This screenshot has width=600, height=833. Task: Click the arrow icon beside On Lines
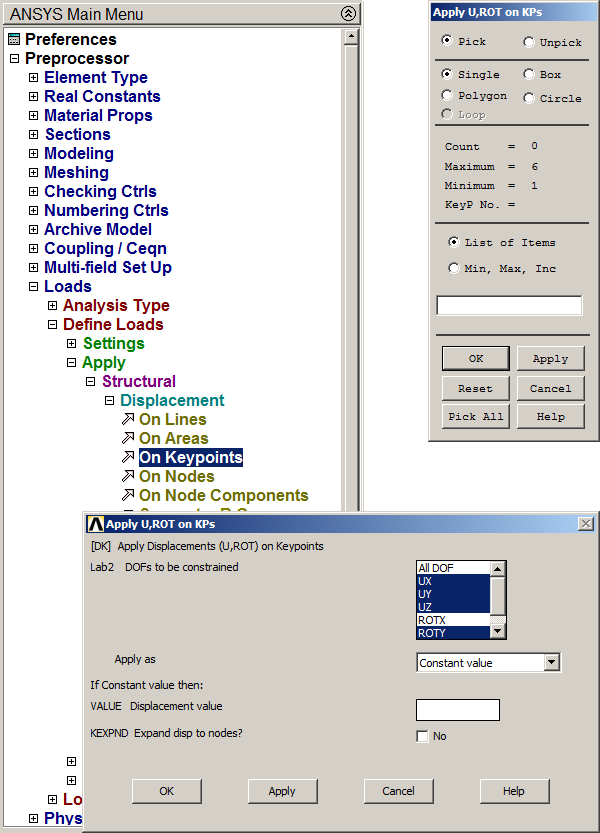[127, 419]
